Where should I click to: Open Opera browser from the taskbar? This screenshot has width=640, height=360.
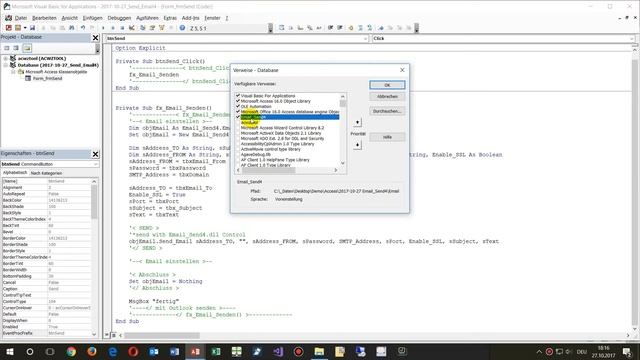133,351
